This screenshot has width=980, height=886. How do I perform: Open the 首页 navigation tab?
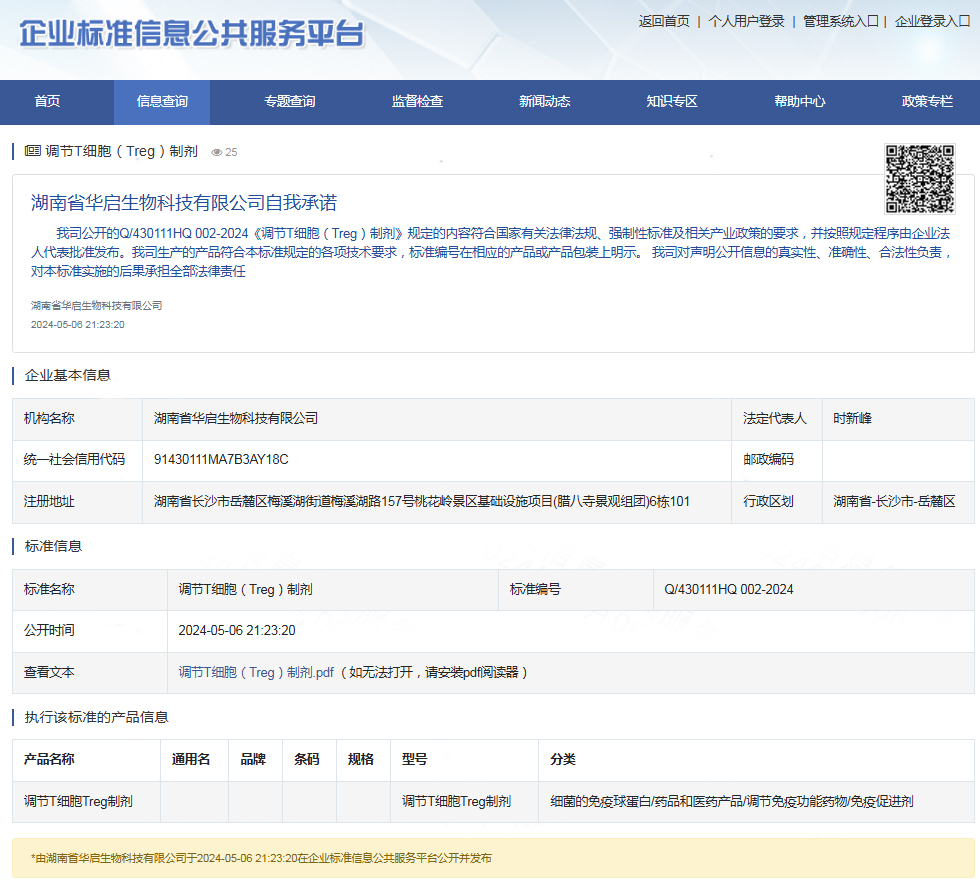[x=47, y=101]
